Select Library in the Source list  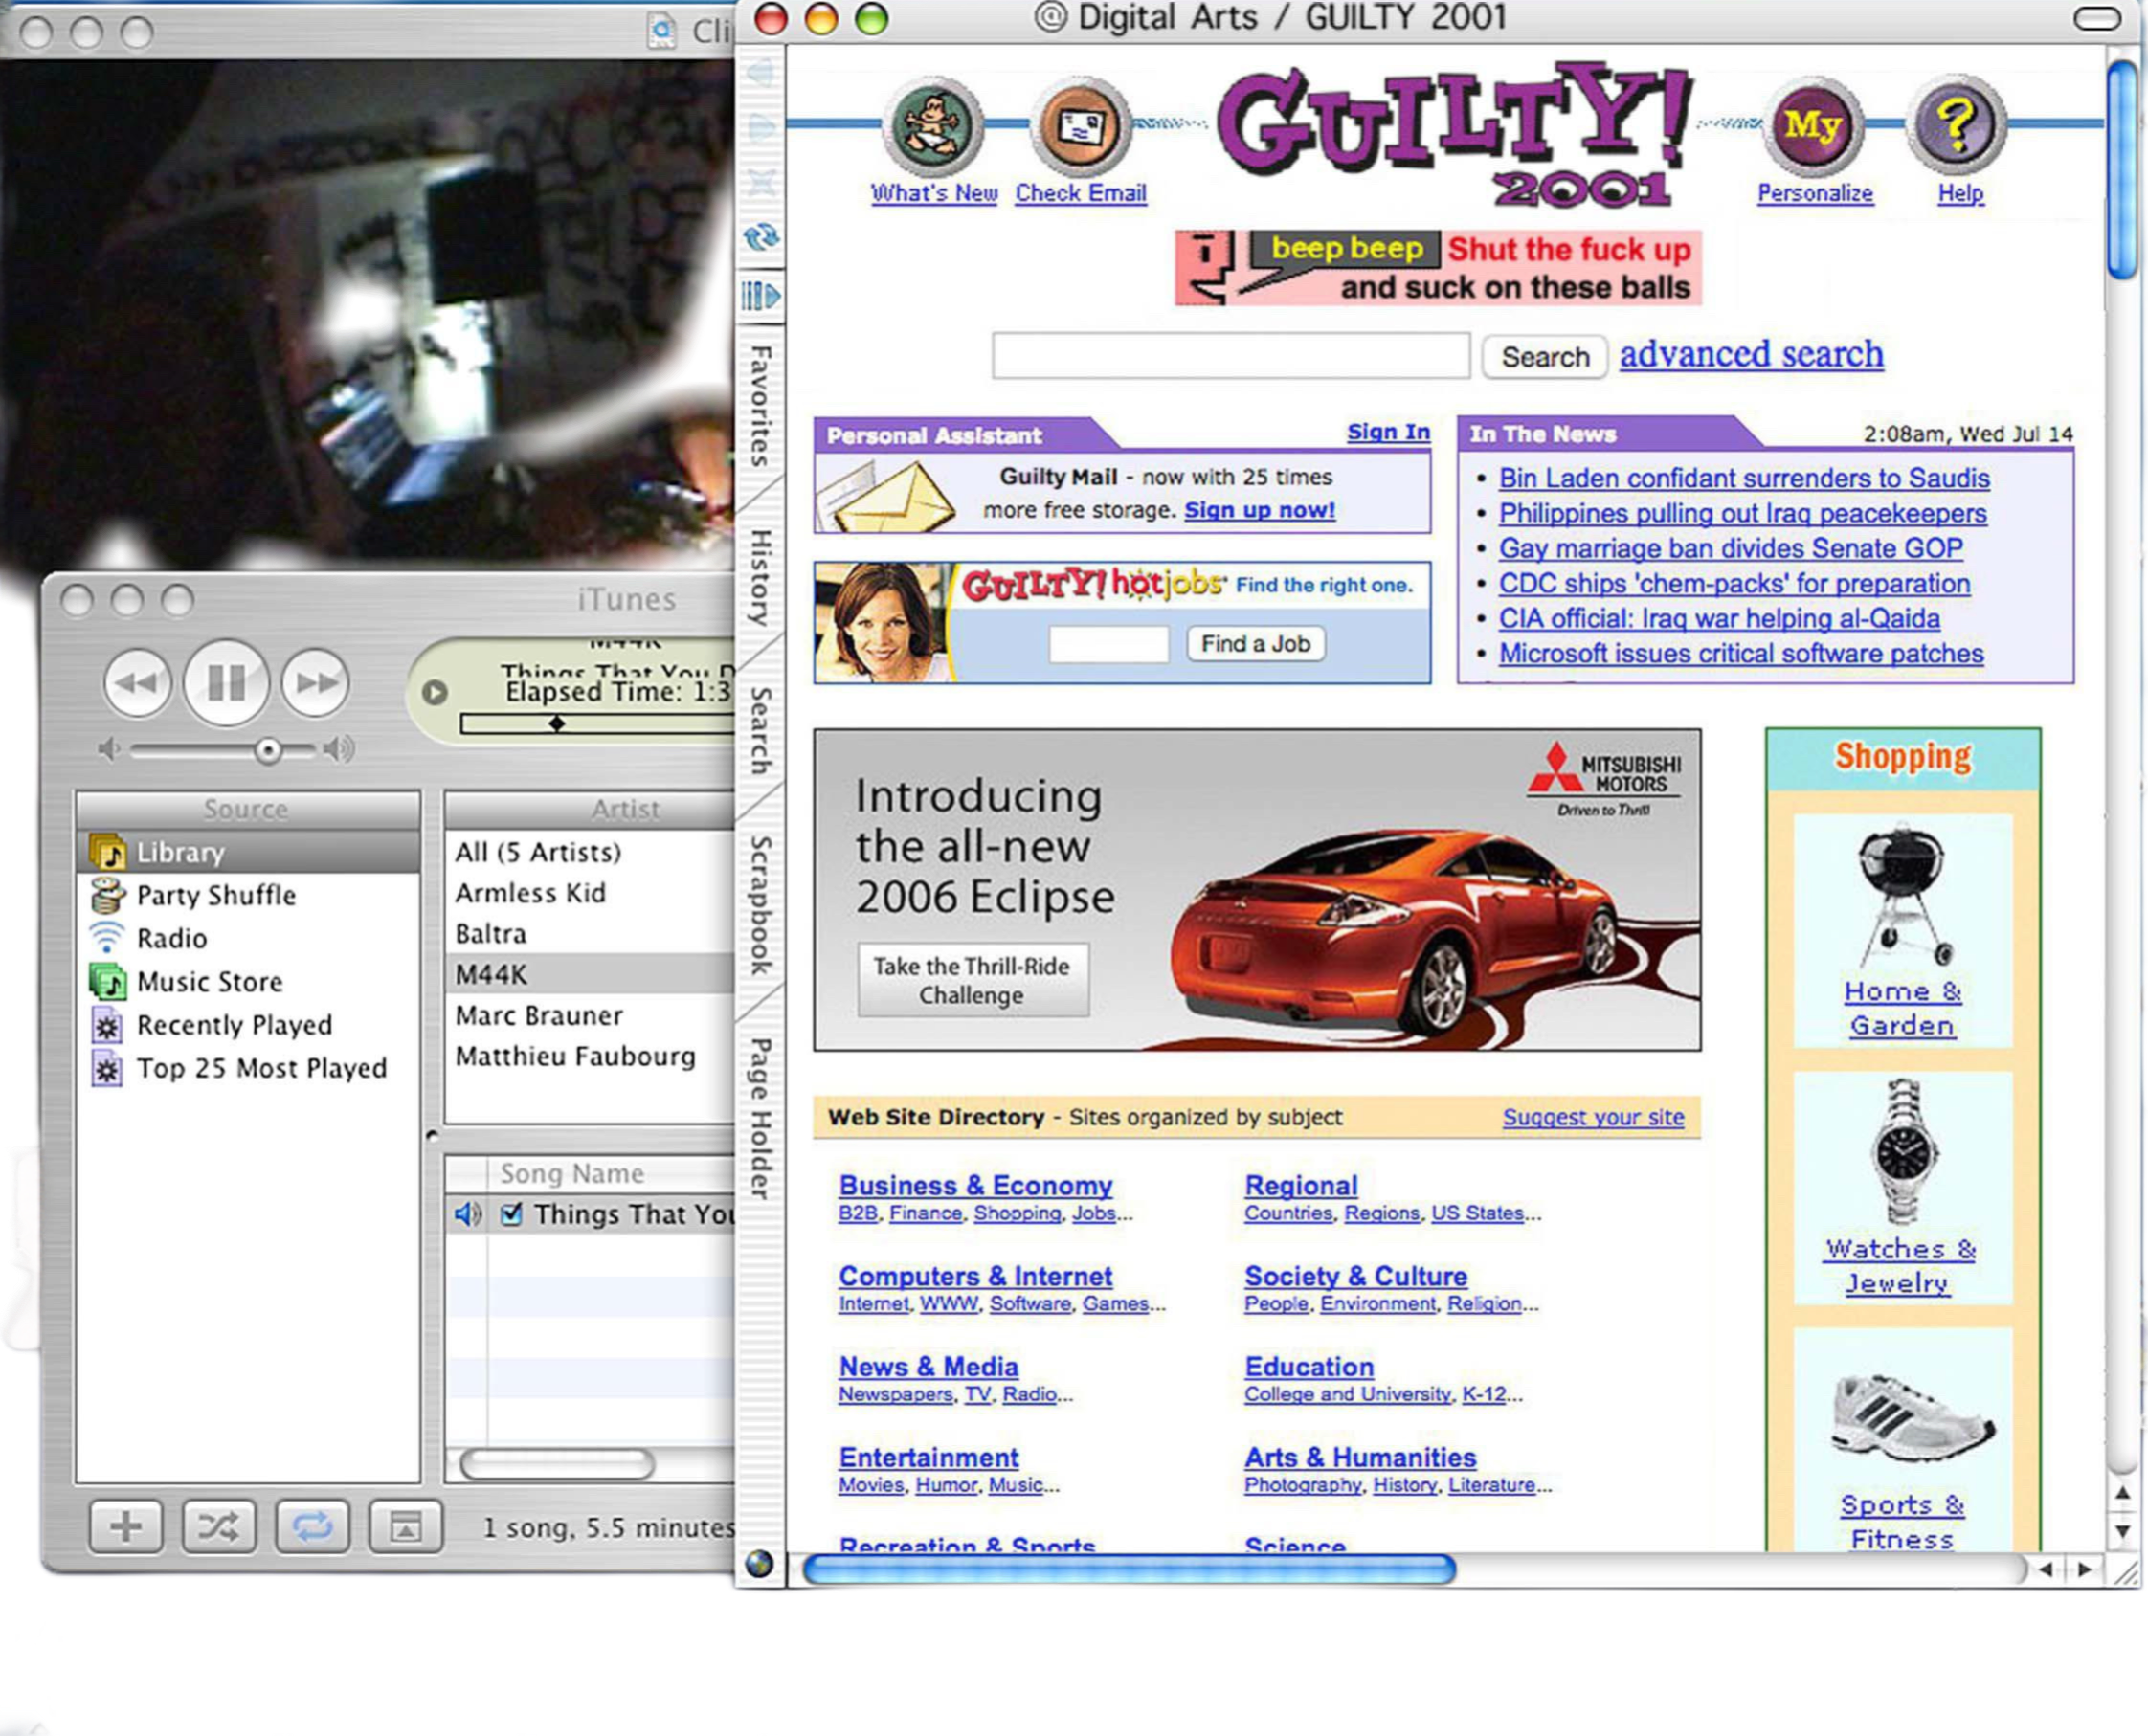(248, 852)
